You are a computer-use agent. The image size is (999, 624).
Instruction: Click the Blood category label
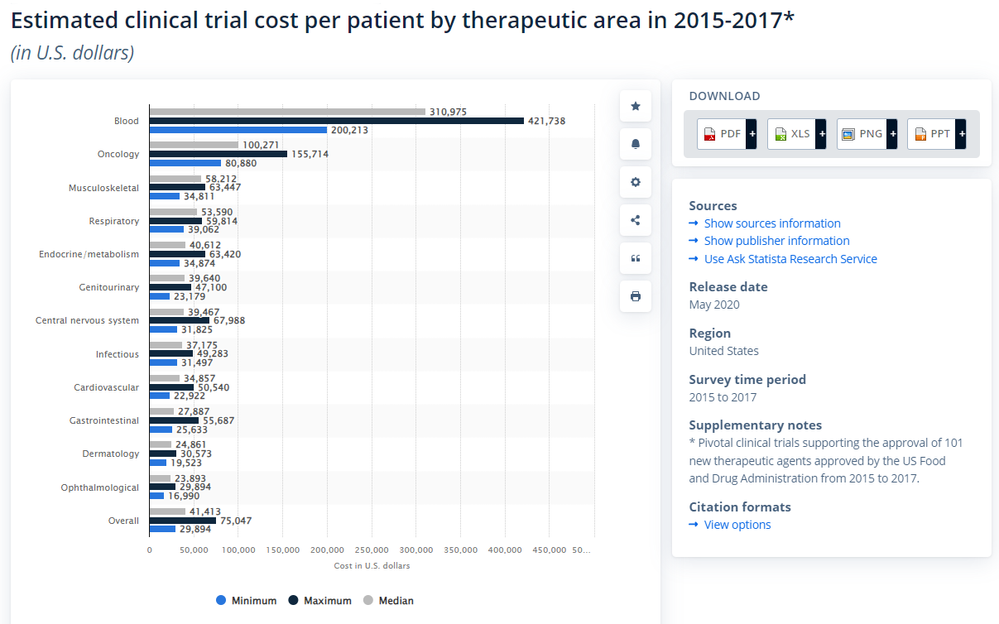pos(126,121)
